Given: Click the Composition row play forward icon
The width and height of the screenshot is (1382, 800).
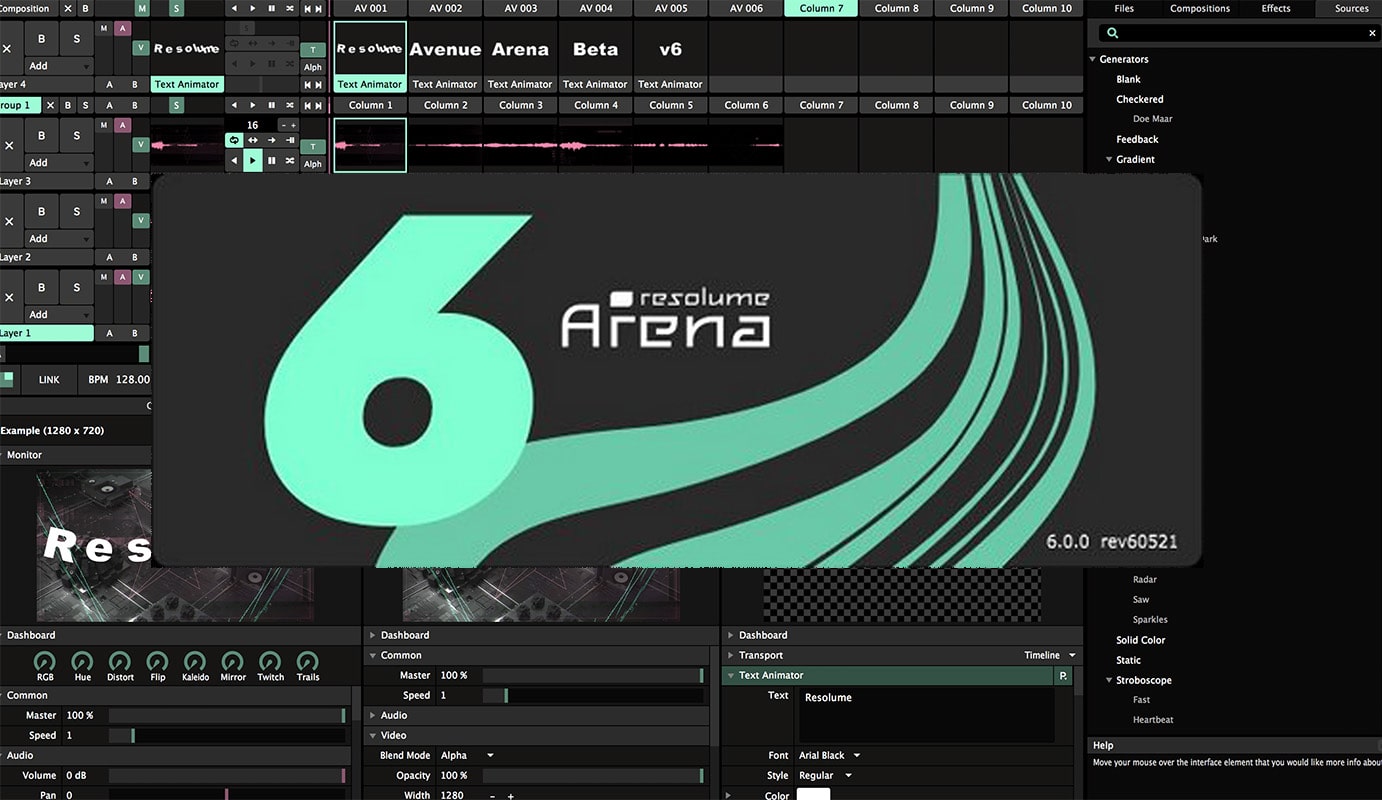Looking at the screenshot, I should click(x=252, y=9).
